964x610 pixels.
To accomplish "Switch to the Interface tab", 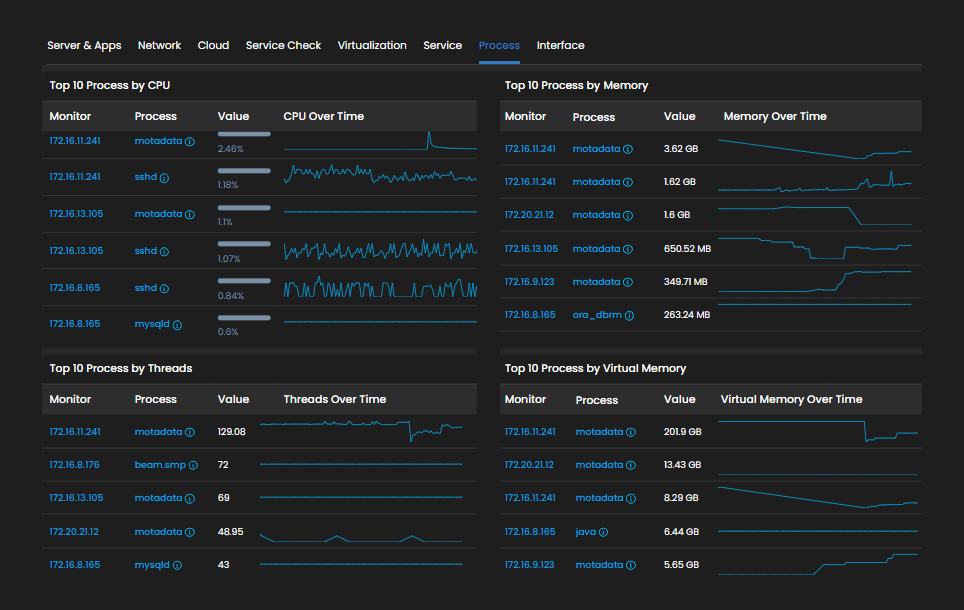I will point(561,46).
